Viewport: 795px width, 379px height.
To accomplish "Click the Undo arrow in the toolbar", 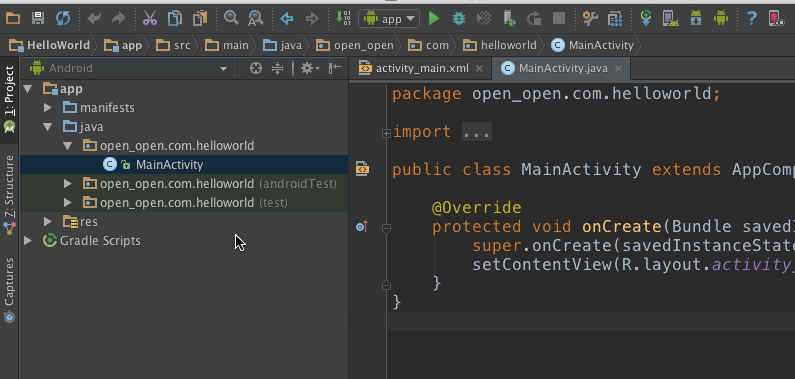I will point(94,19).
